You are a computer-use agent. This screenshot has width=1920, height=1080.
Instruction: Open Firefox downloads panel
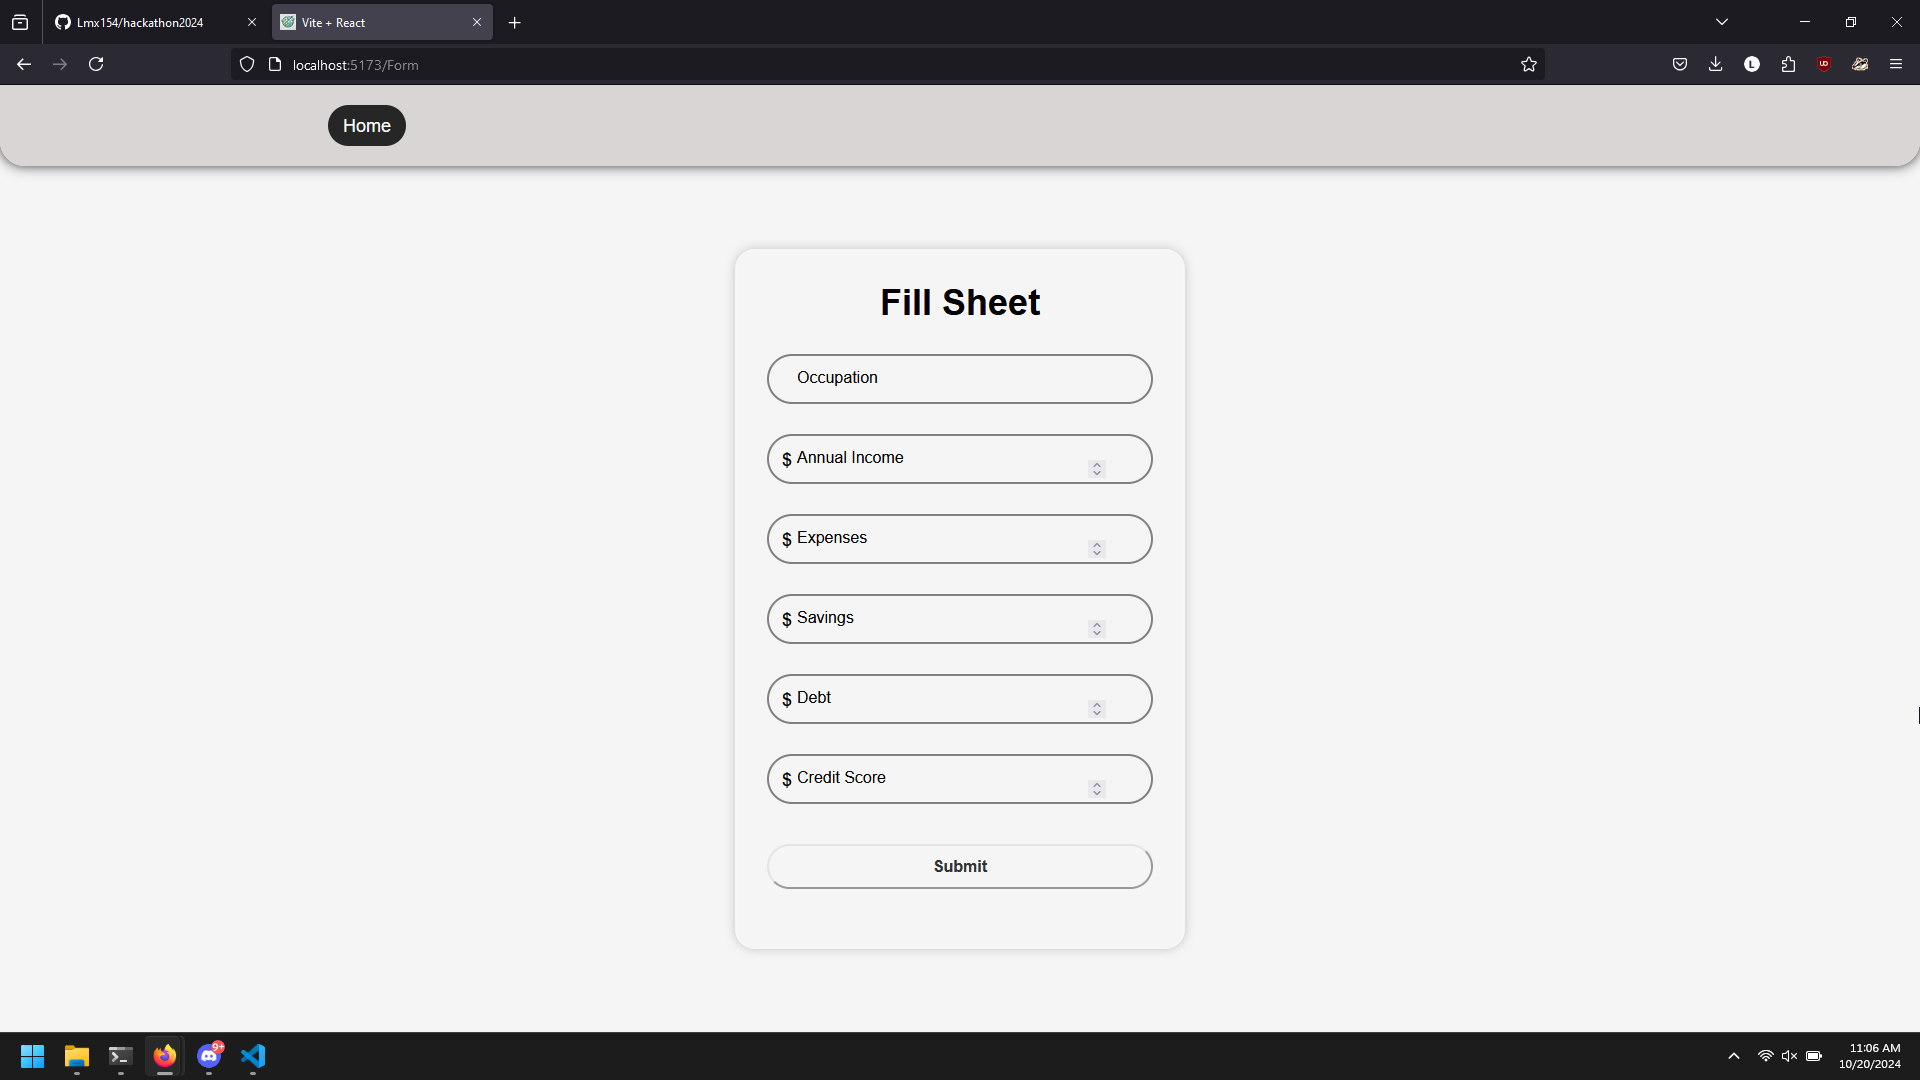[1715, 65]
